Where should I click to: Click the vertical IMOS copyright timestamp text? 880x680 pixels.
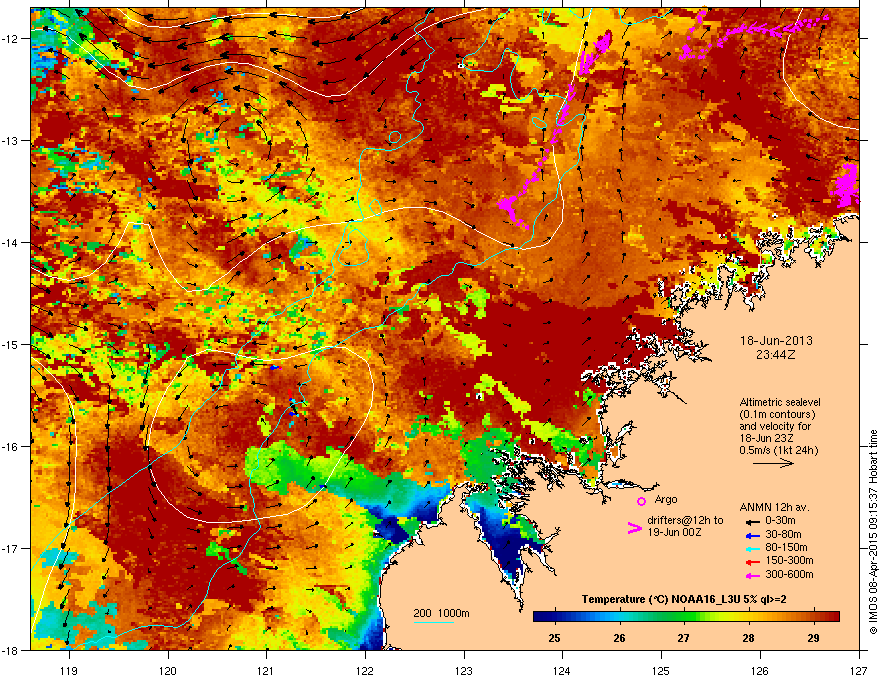click(x=873, y=532)
